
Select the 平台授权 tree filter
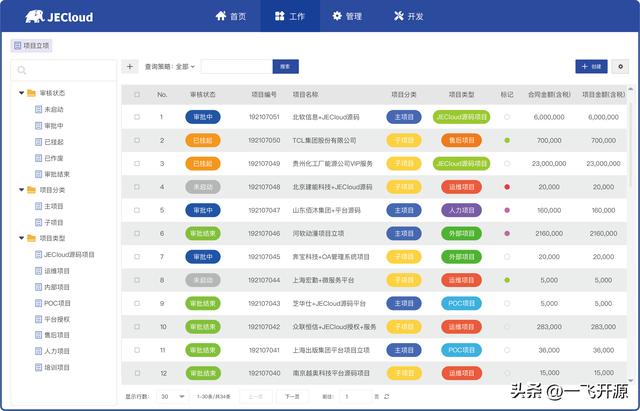coord(57,319)
